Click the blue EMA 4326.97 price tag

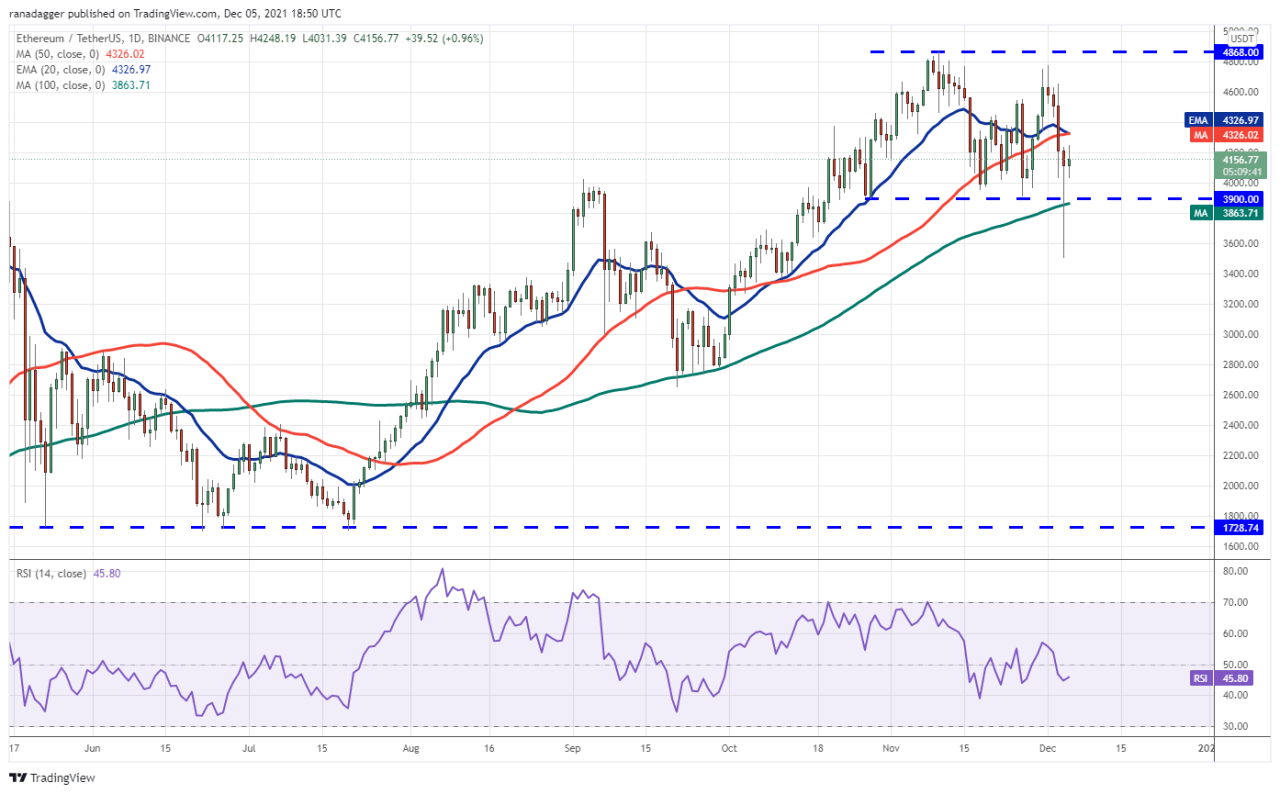(x=1241, y=120)
